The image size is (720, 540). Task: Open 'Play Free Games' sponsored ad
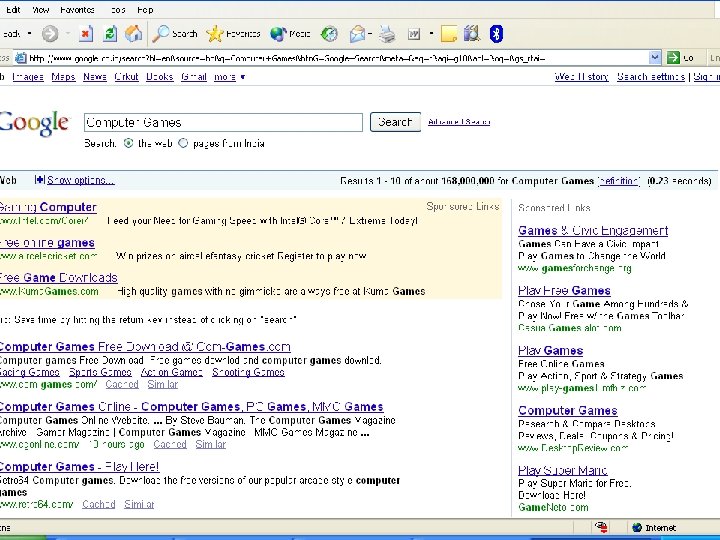(564, 291)
